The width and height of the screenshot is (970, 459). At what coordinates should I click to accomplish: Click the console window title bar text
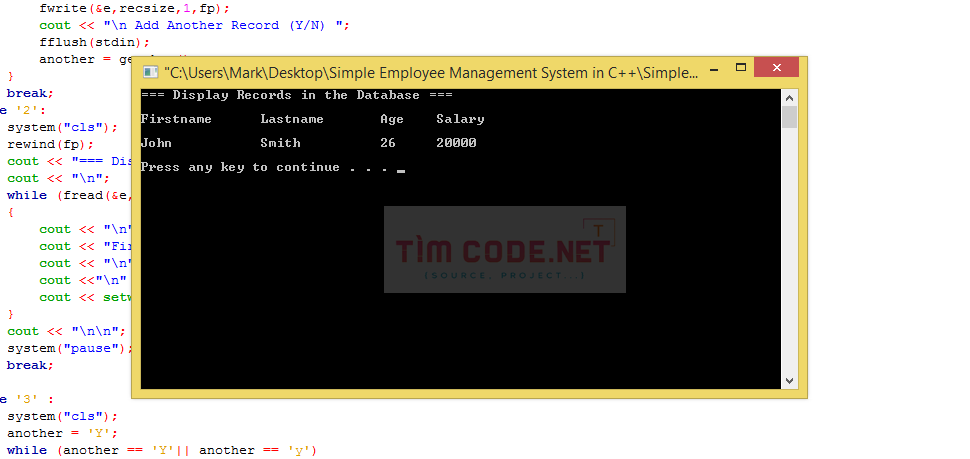431,73
